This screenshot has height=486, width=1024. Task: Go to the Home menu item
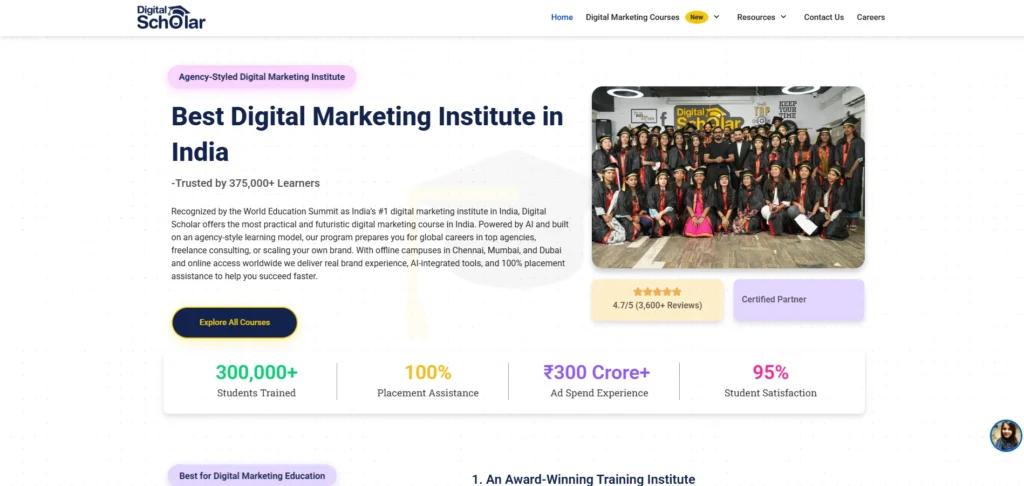pos(562,17)
